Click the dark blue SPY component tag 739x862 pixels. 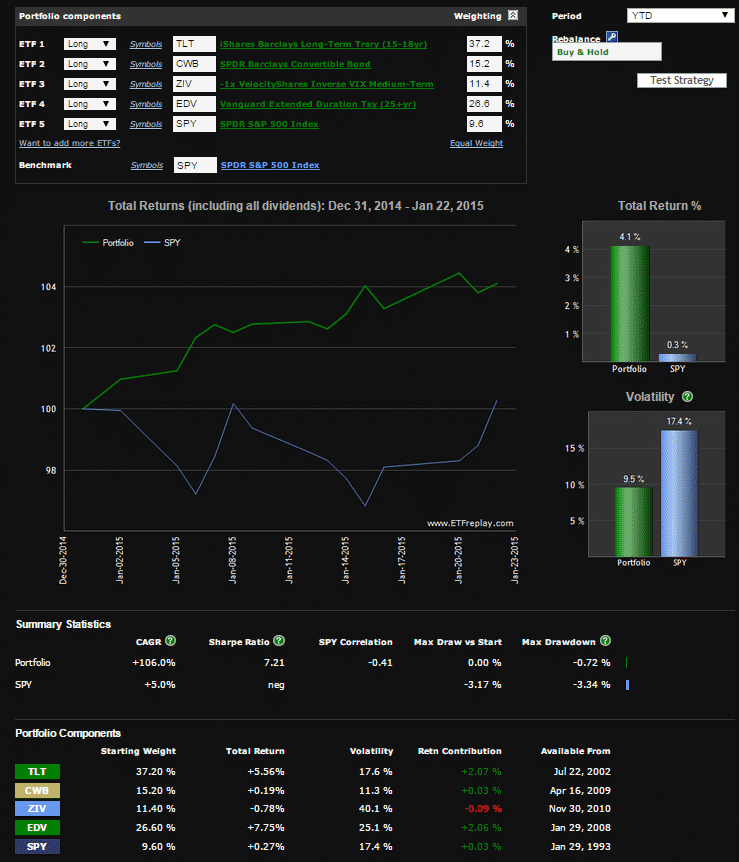(x=37, y=846)
